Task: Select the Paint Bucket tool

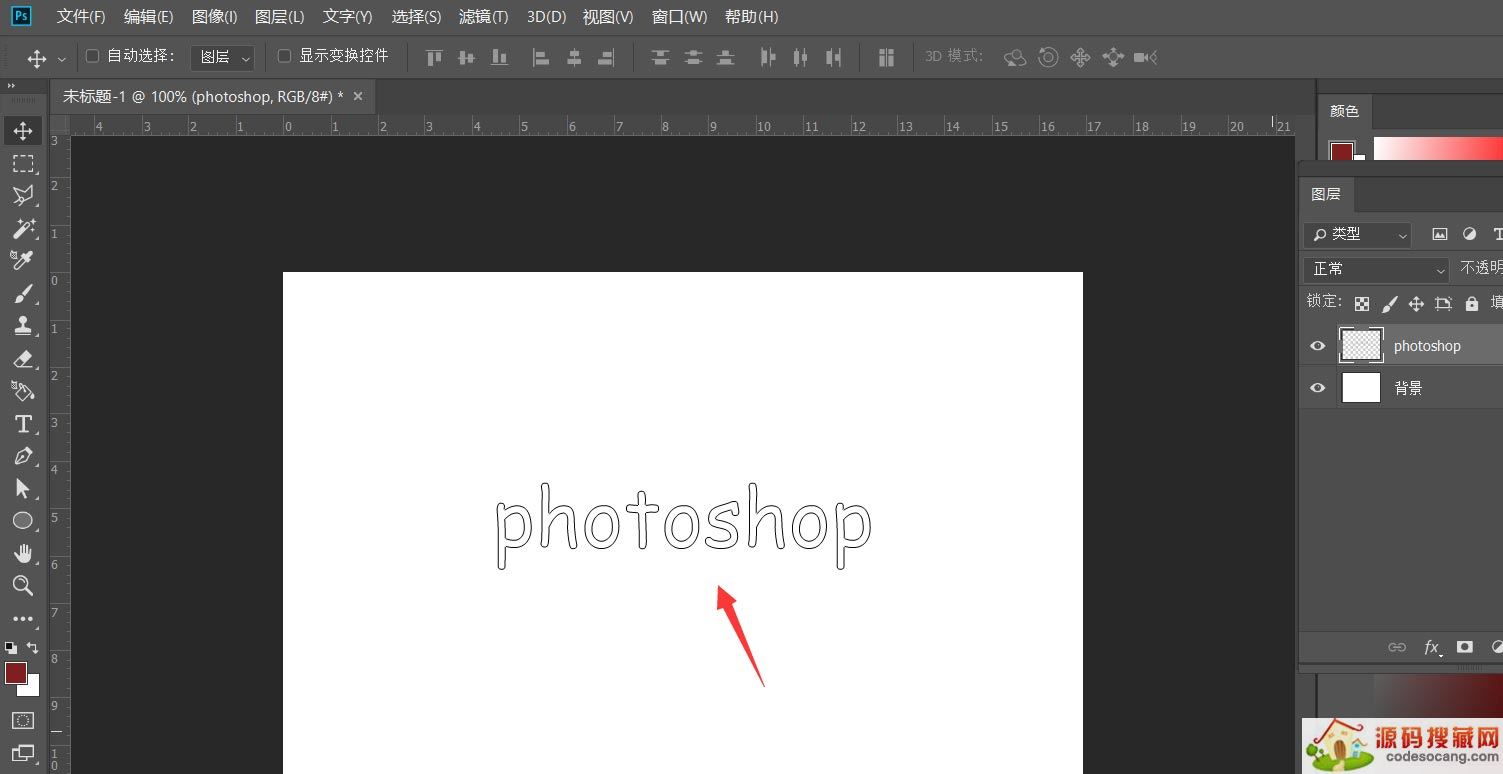Action: pyautogui.click(x=23, y=390)
